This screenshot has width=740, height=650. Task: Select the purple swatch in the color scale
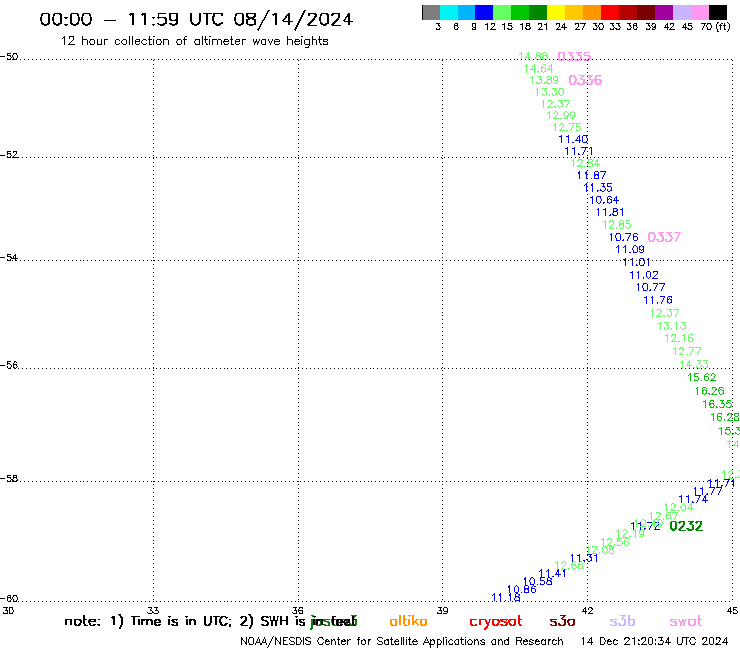(x=664, y=12)
